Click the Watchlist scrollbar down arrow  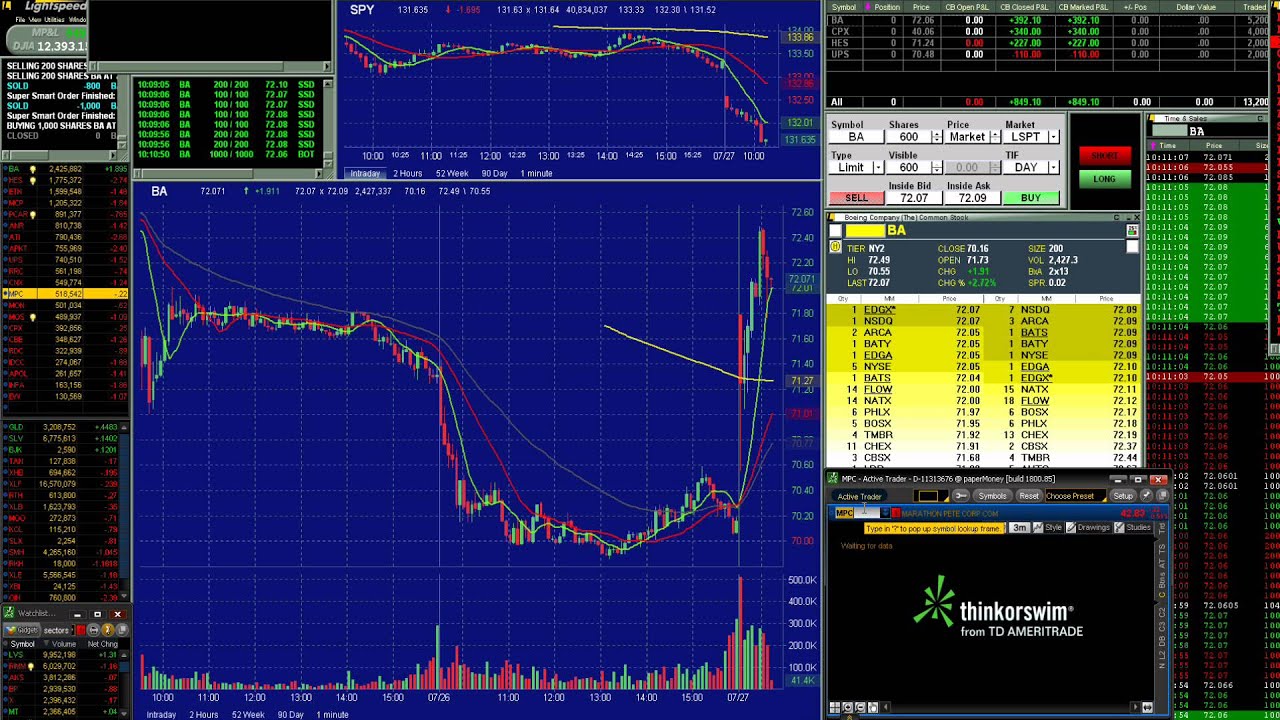tap(124, 714)
